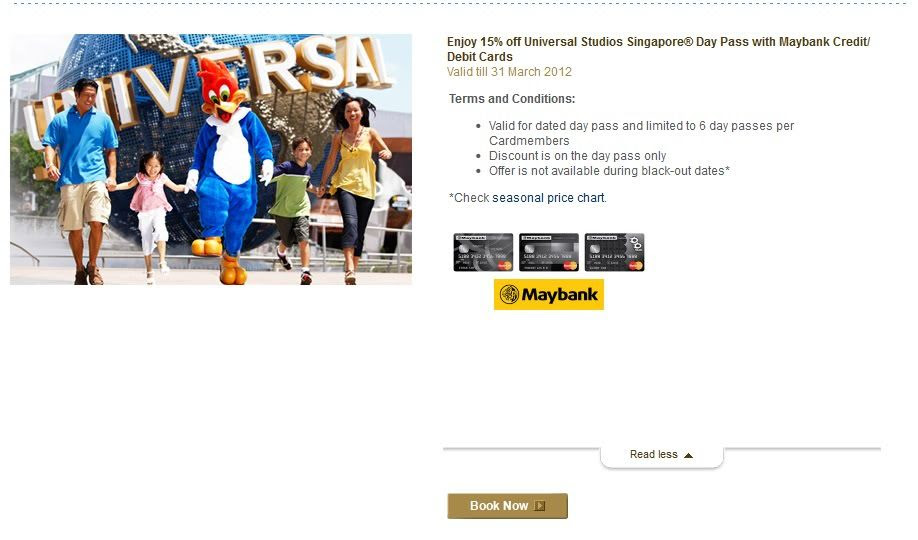The width and height of the screenshot is (918, 540).
Task: Select the third Maybank card with gear design
Action: [x=614, y=252]
